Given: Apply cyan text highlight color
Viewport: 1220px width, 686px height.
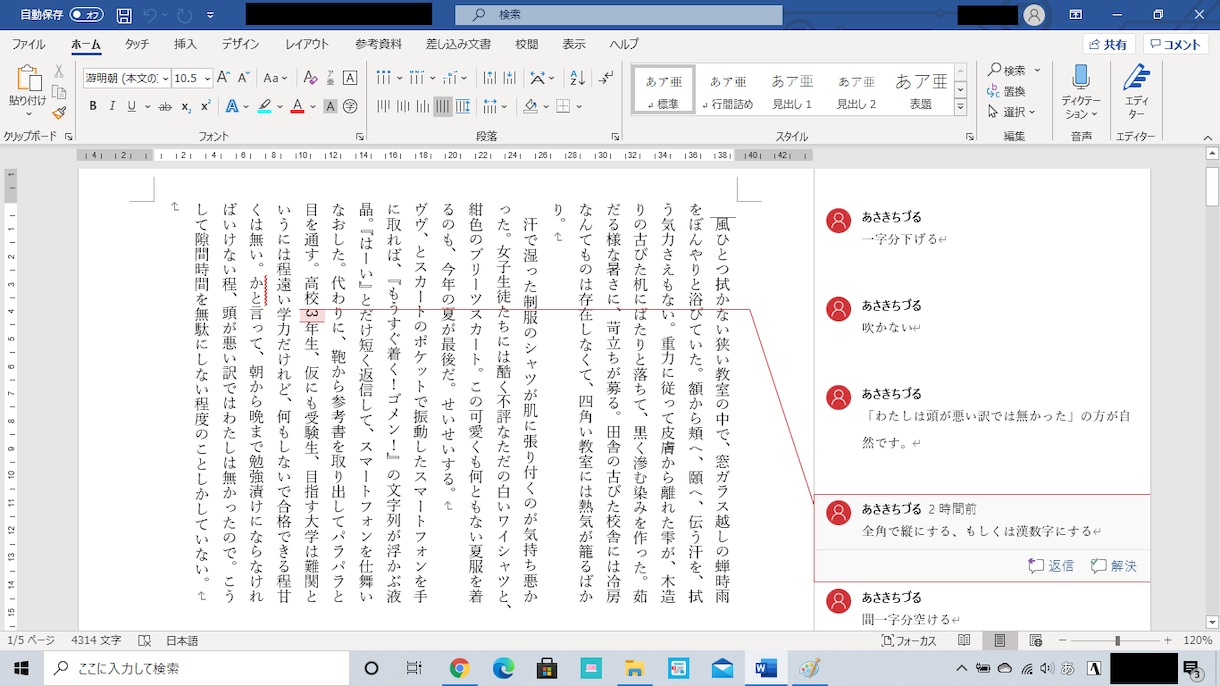Looking at the screenshot, I should 264,106.
